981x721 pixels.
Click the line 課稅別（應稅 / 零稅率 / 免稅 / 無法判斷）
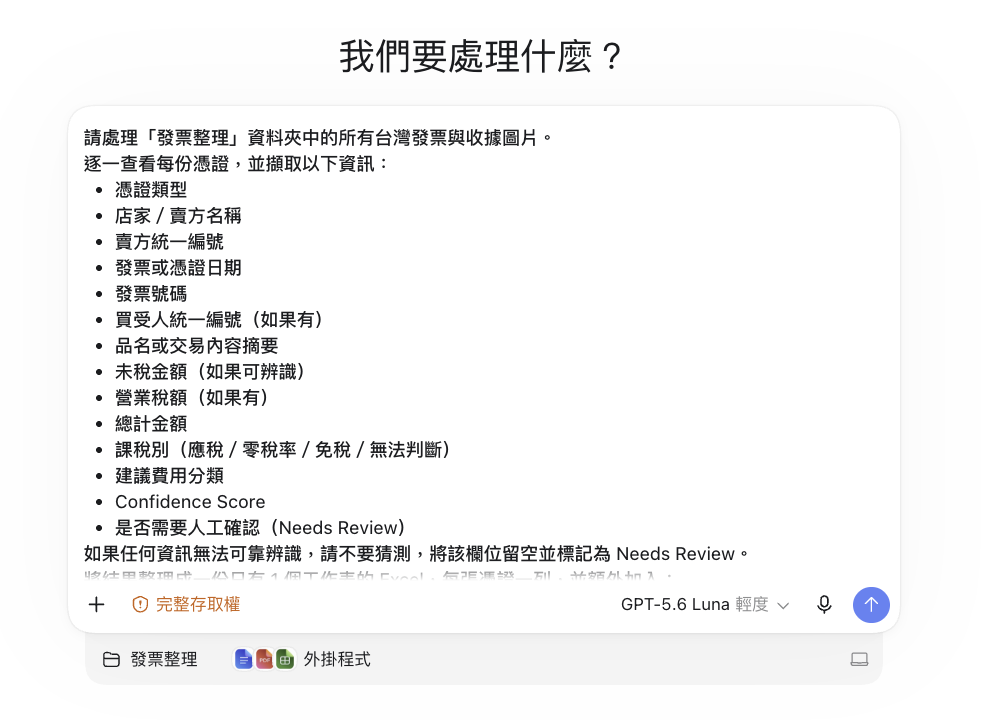[283, 450]
